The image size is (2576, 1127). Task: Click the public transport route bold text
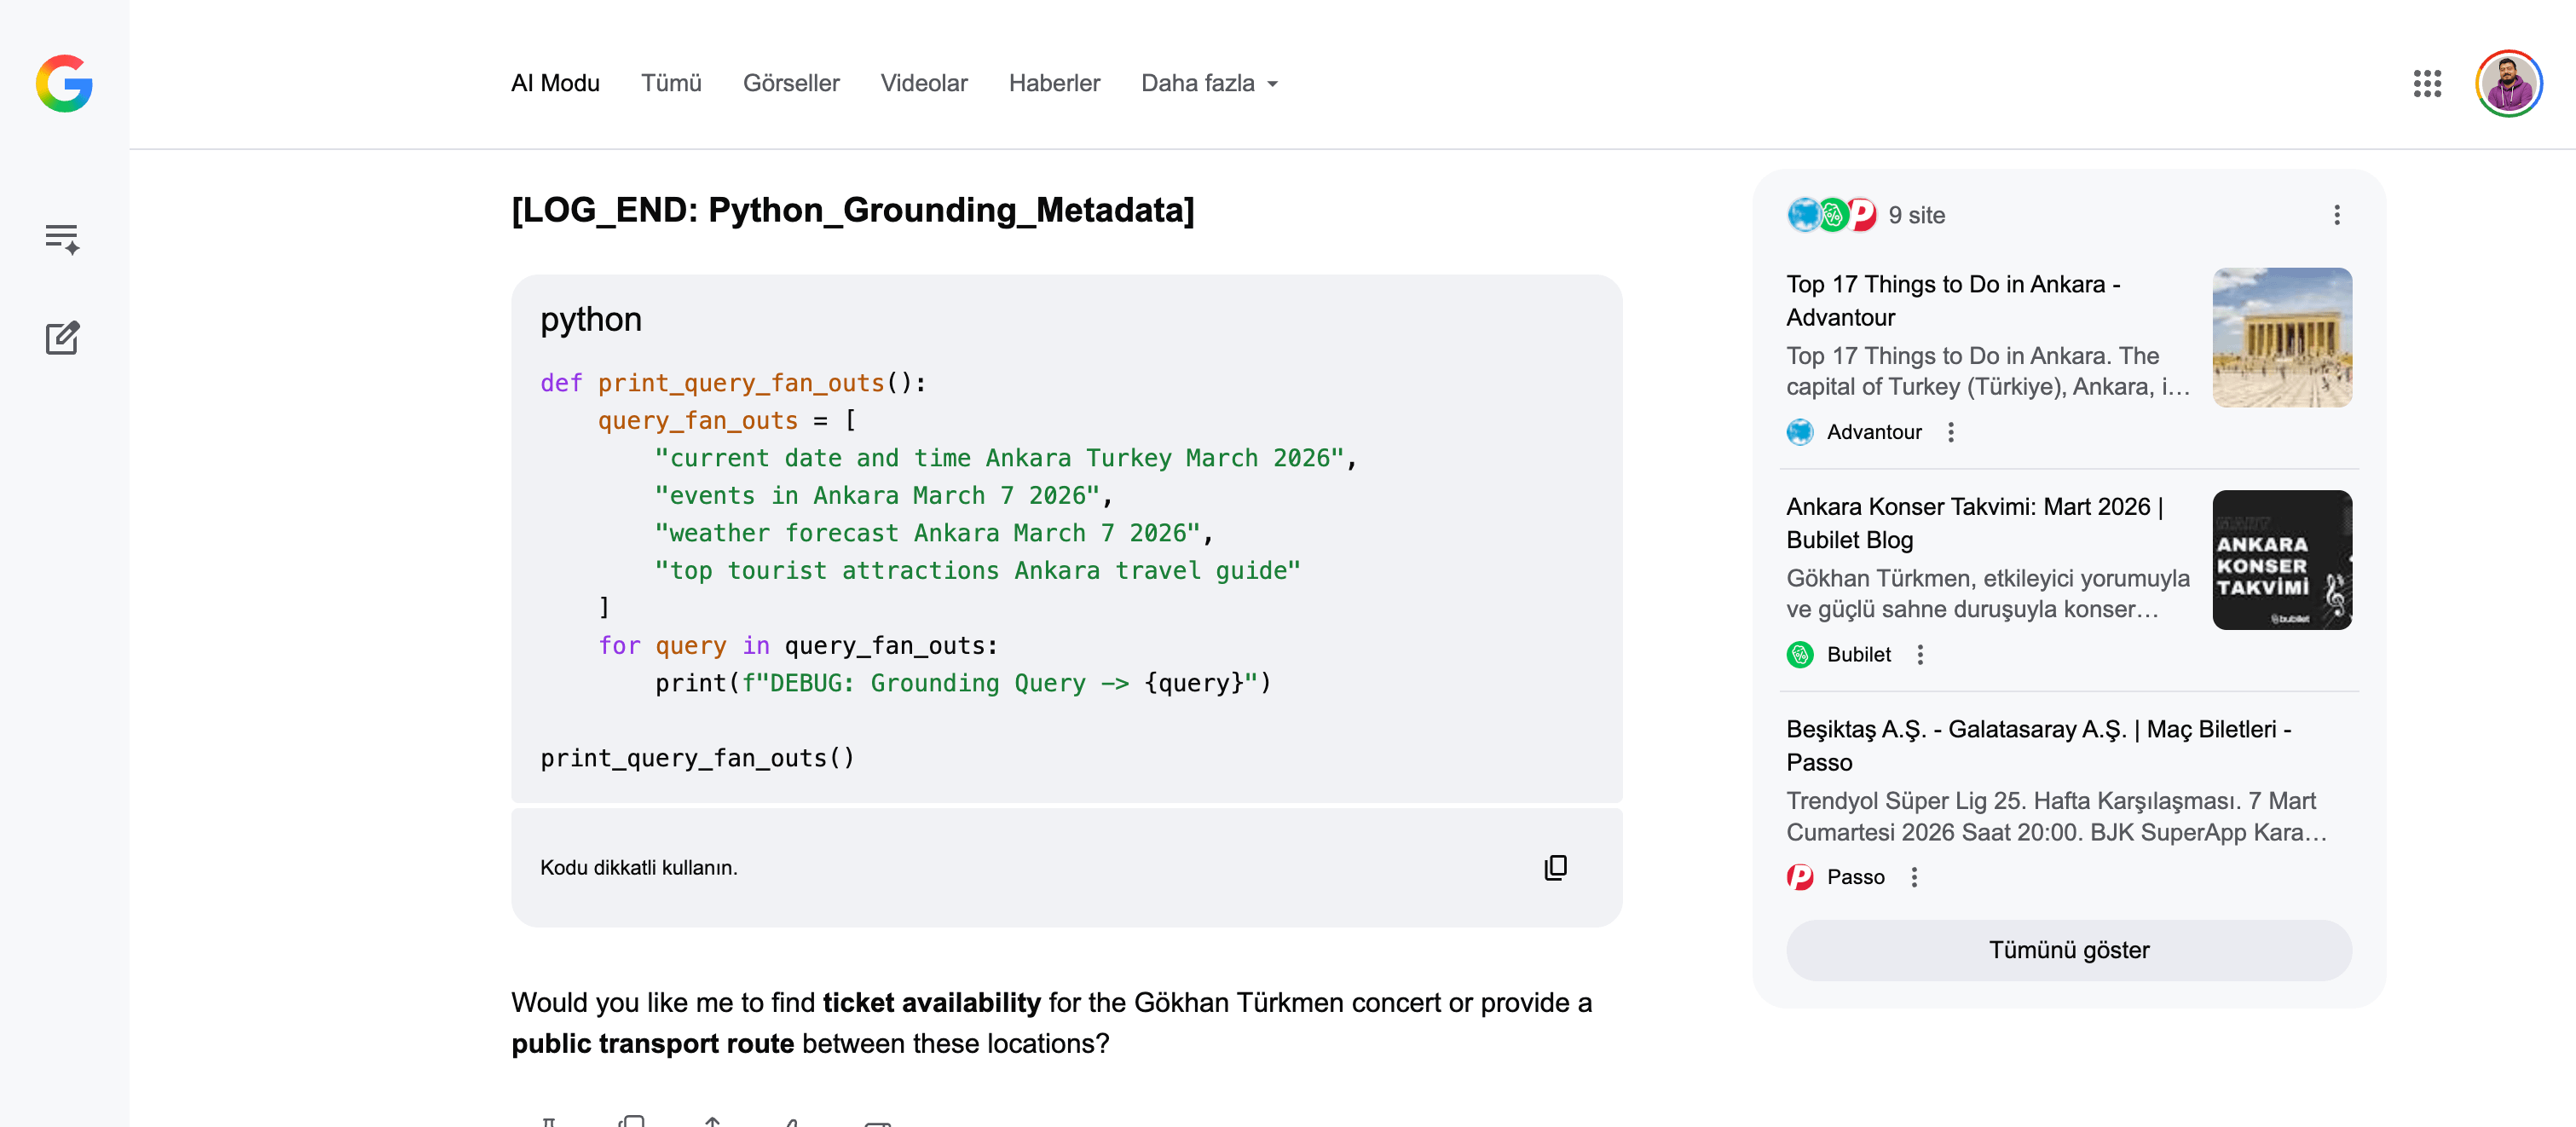click(x=653, y=1044)
